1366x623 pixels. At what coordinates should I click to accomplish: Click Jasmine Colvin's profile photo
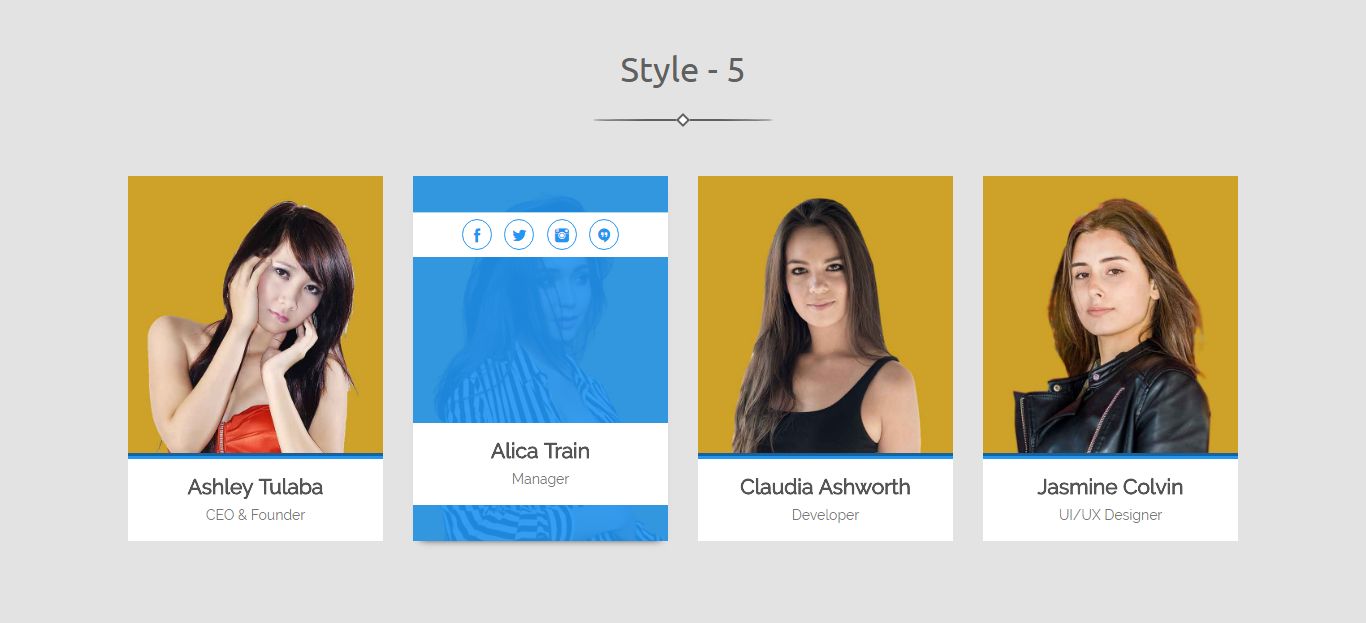click(1110, 315)
